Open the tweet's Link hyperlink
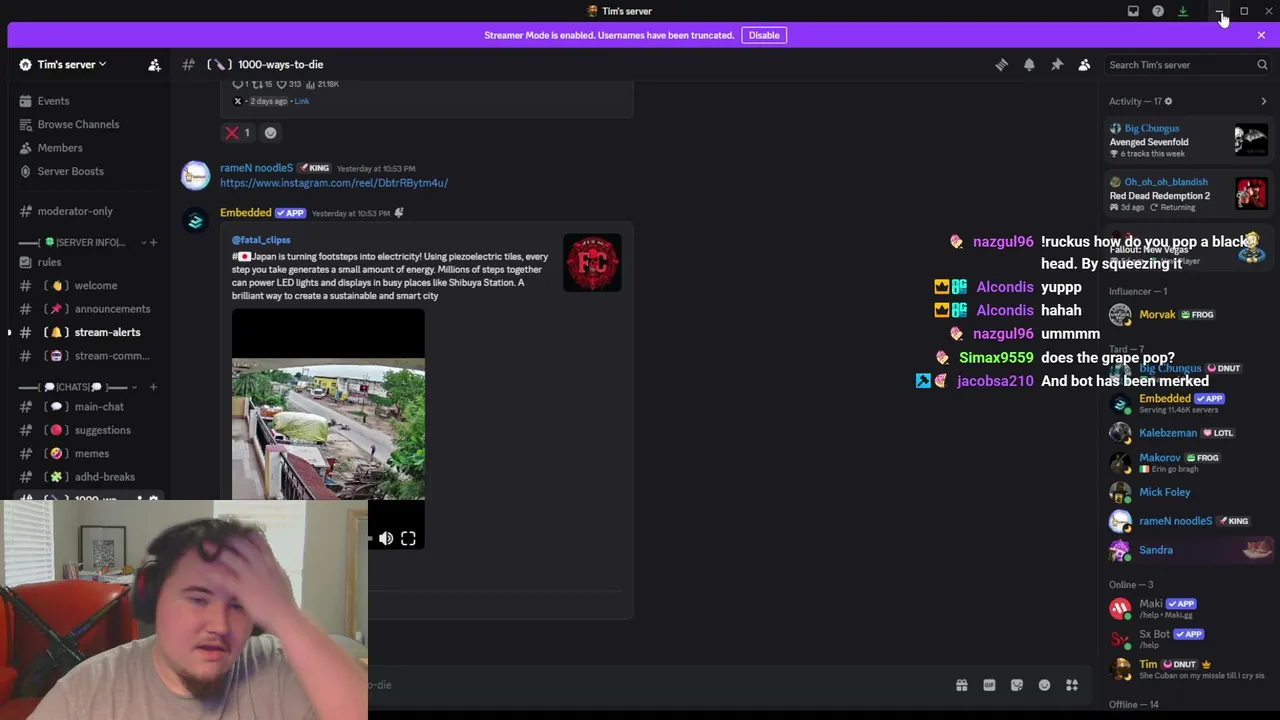This screenshot has width=1280, height=720. click(302, 101)
